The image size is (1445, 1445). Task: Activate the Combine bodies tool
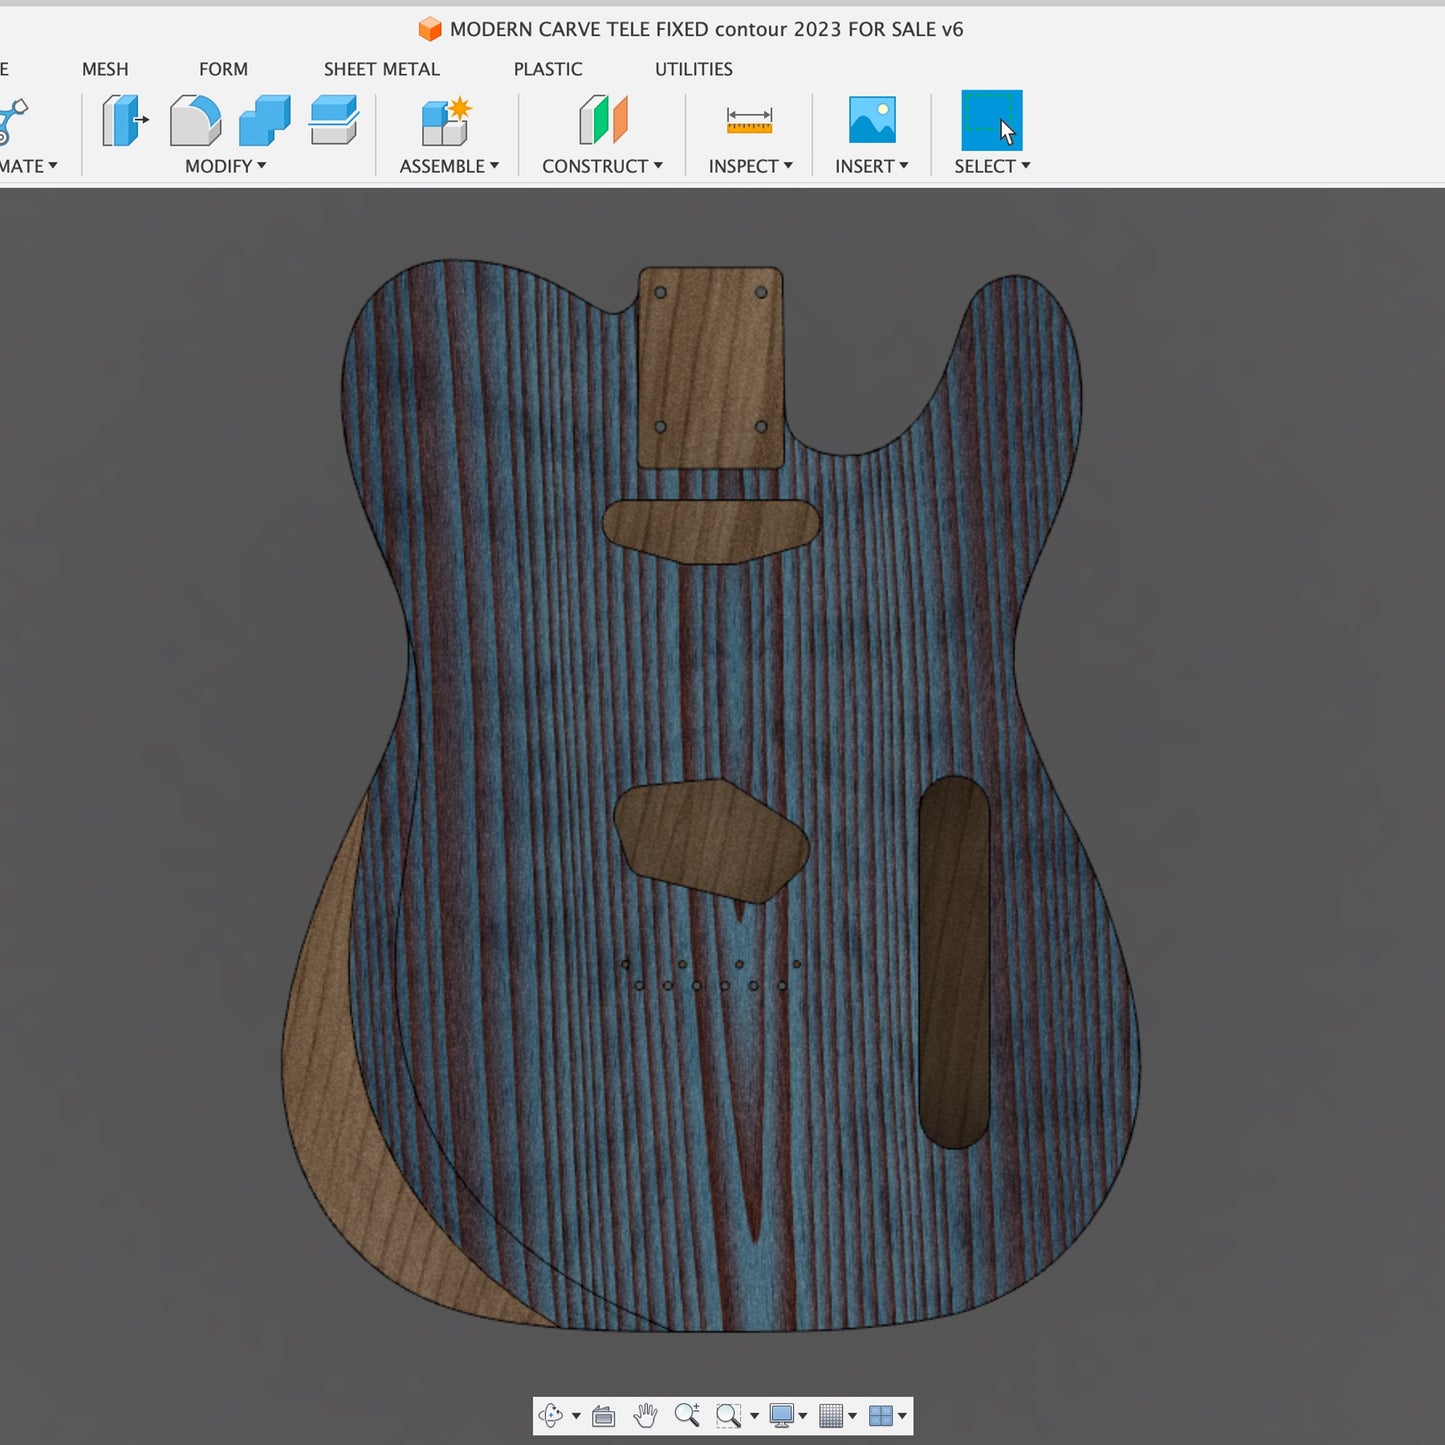264,121
